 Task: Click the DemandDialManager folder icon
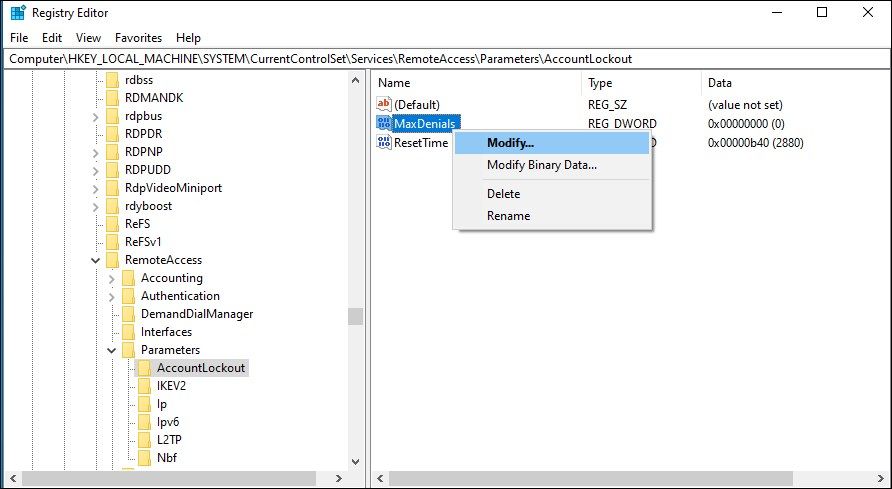click(x=128, y=314)
